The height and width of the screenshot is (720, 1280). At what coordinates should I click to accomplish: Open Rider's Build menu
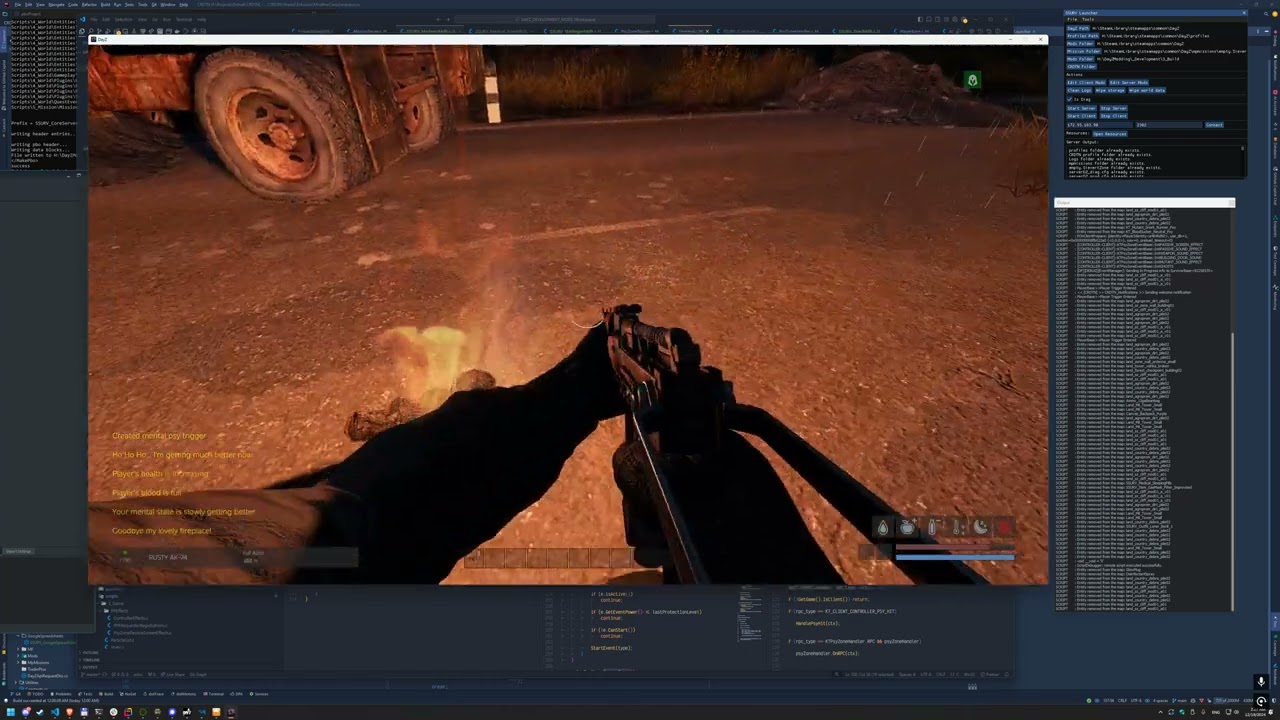coord(105,5)
